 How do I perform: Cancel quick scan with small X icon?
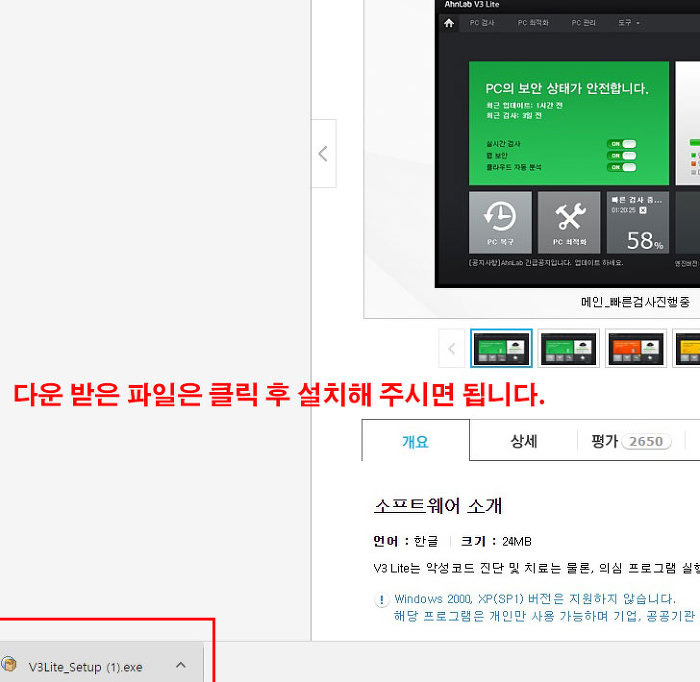(643, 210)
